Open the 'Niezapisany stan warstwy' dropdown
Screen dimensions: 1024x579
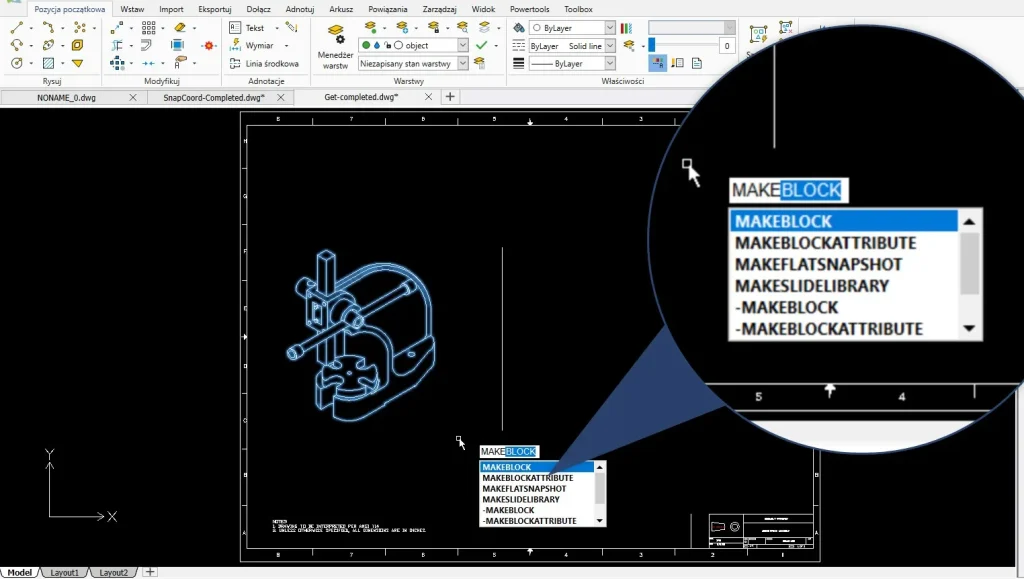pos(462,63)
